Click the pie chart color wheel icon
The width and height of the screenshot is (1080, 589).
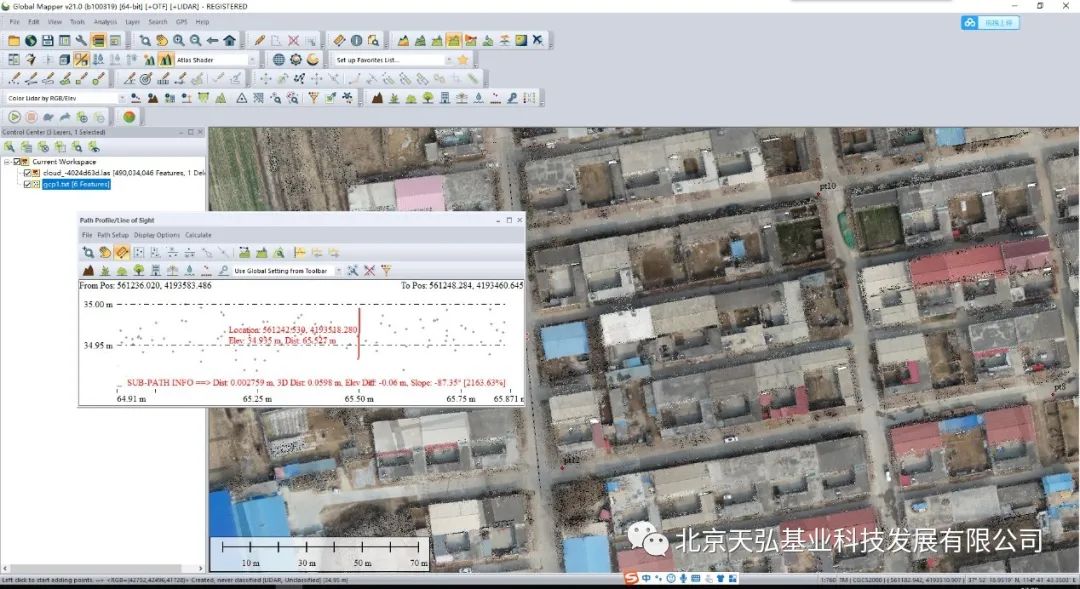[129, 117]
